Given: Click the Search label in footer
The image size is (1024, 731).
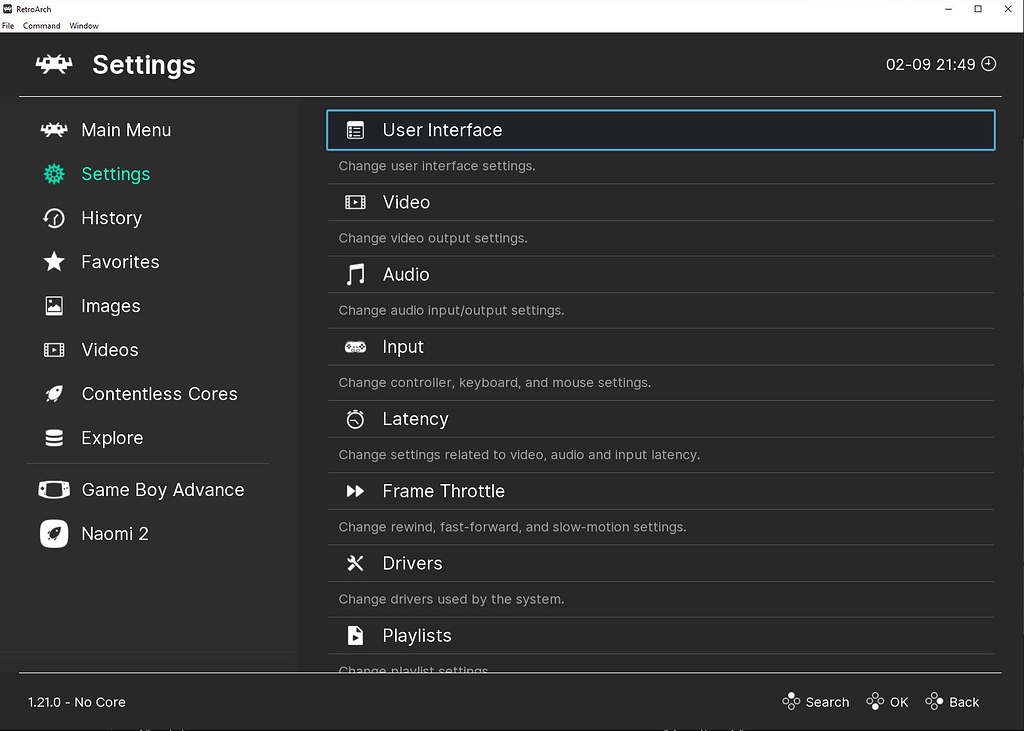Looking at the screenshot, I should tap(827, 702).
